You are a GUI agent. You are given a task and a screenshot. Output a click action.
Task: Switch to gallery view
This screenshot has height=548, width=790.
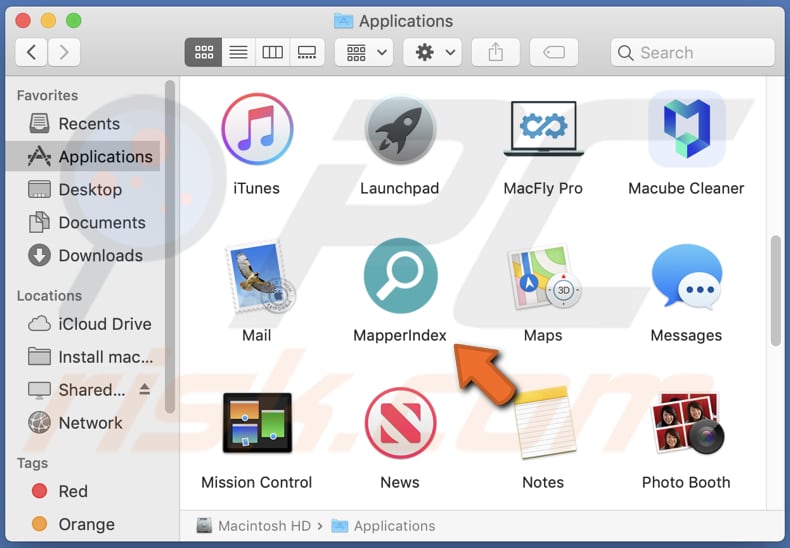pyautogui.click(x=307, y=52)
